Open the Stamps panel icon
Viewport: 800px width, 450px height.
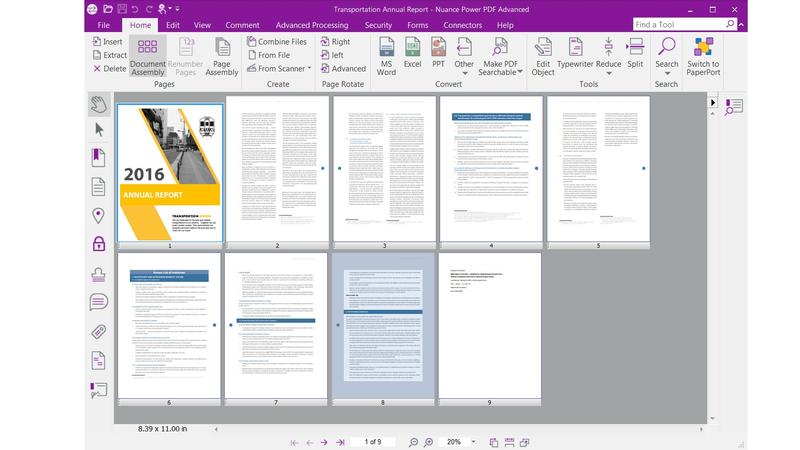click(98, 274)
